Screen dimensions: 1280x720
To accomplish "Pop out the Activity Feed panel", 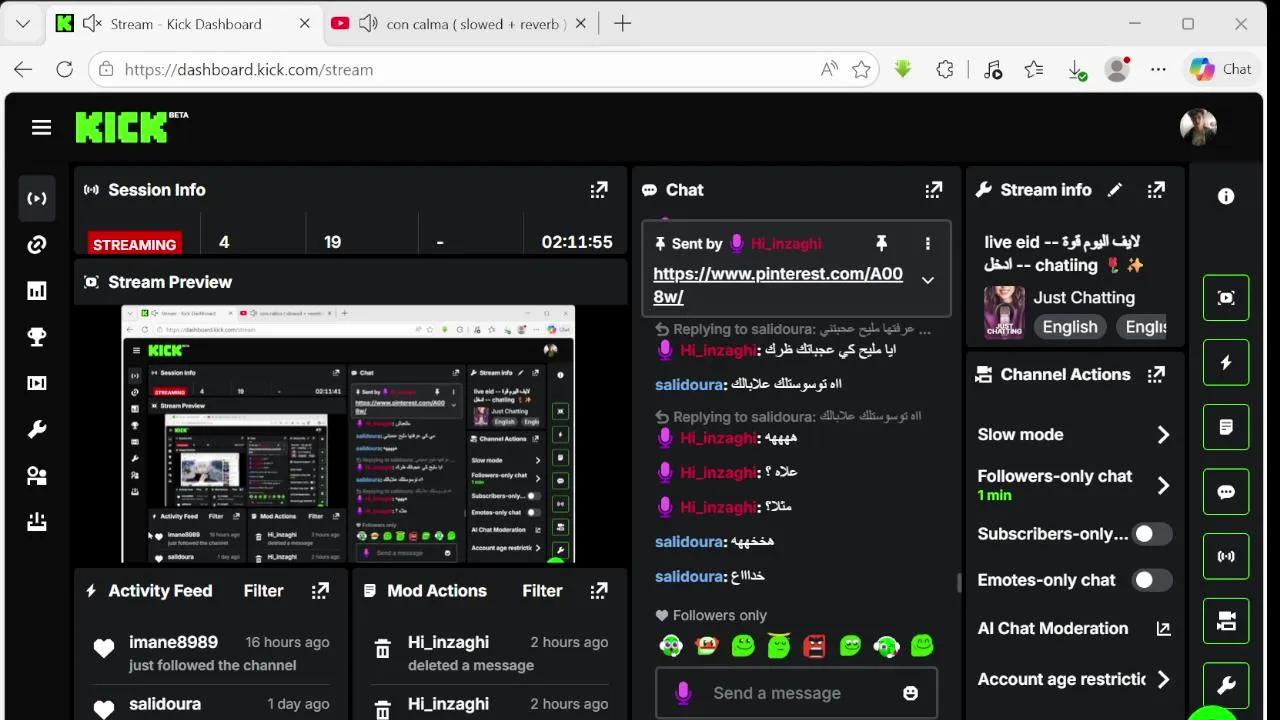I will coord(320,591).
